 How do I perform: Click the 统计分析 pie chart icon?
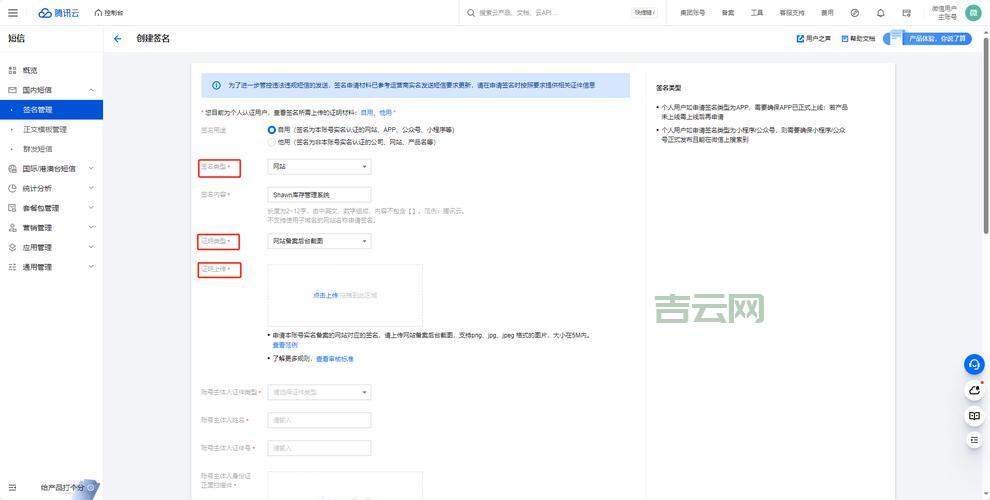pyautogui.click(x=12, y=188)
